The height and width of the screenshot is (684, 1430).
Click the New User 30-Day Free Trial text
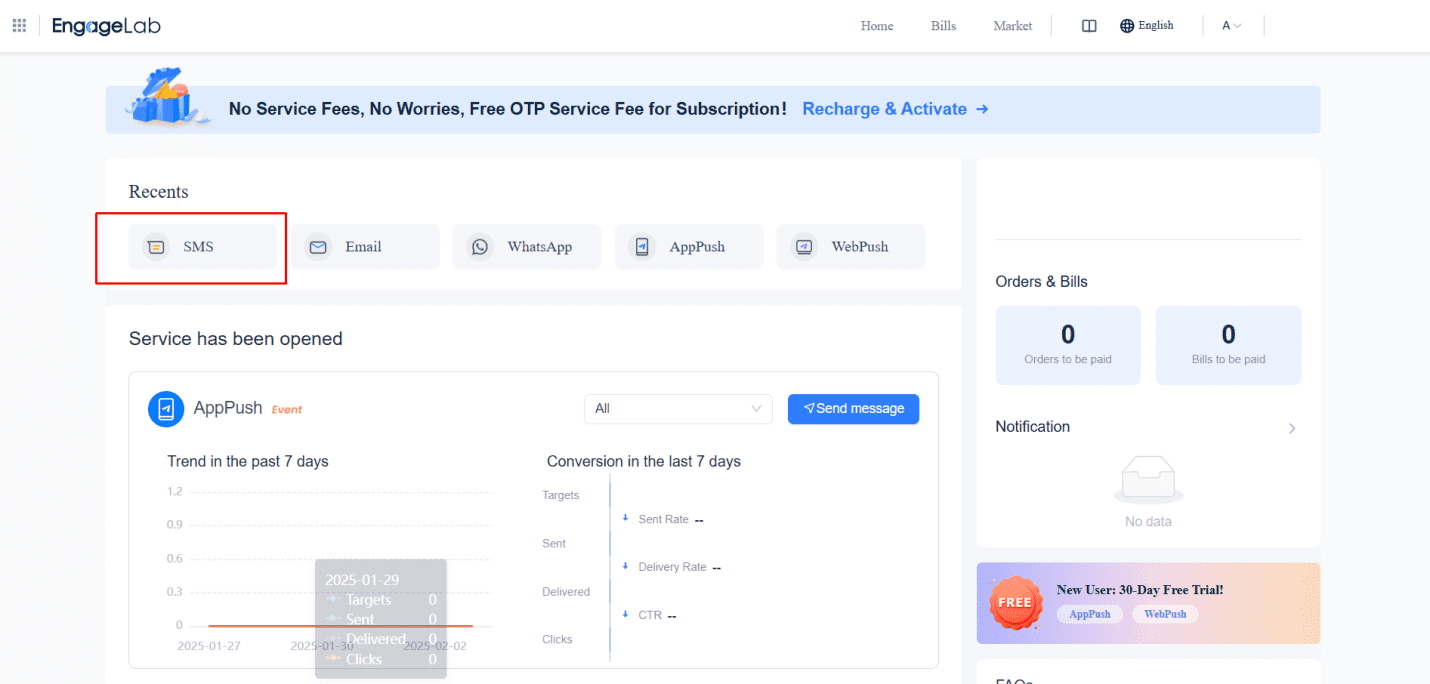pos(1140,590)
